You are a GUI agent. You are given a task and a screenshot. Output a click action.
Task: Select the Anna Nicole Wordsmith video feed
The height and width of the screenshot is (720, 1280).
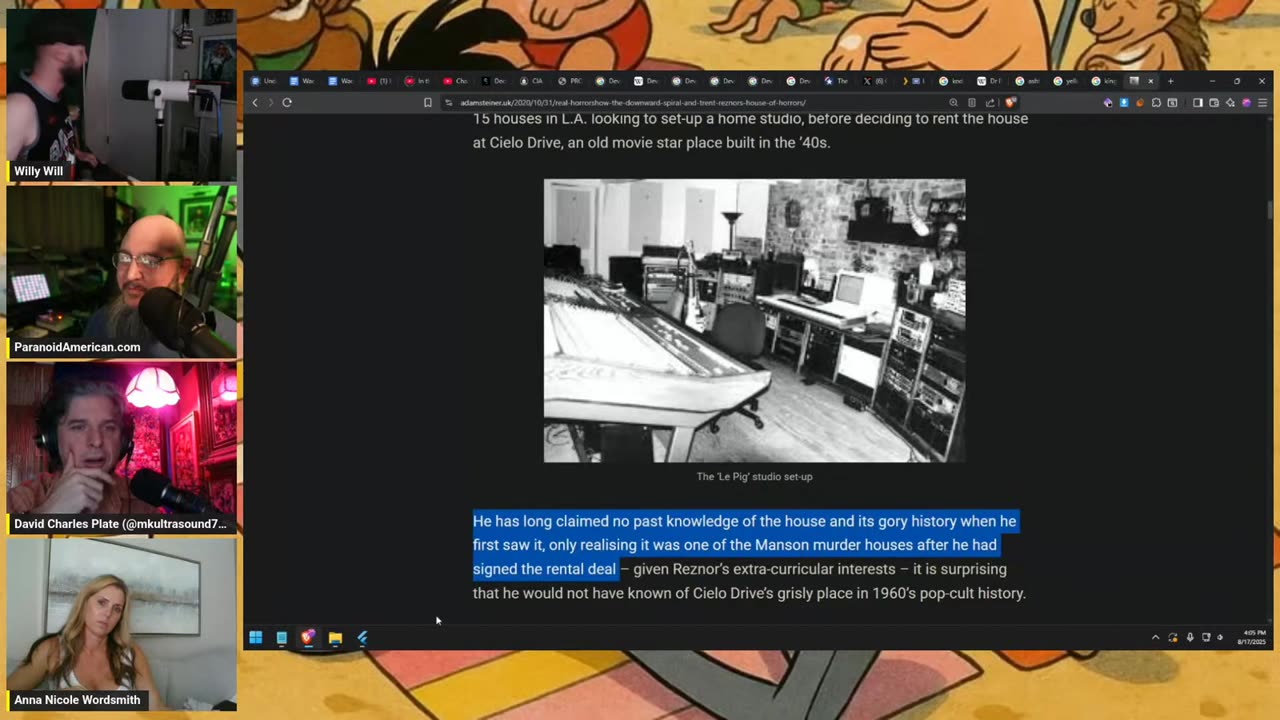tap(122, 624)
